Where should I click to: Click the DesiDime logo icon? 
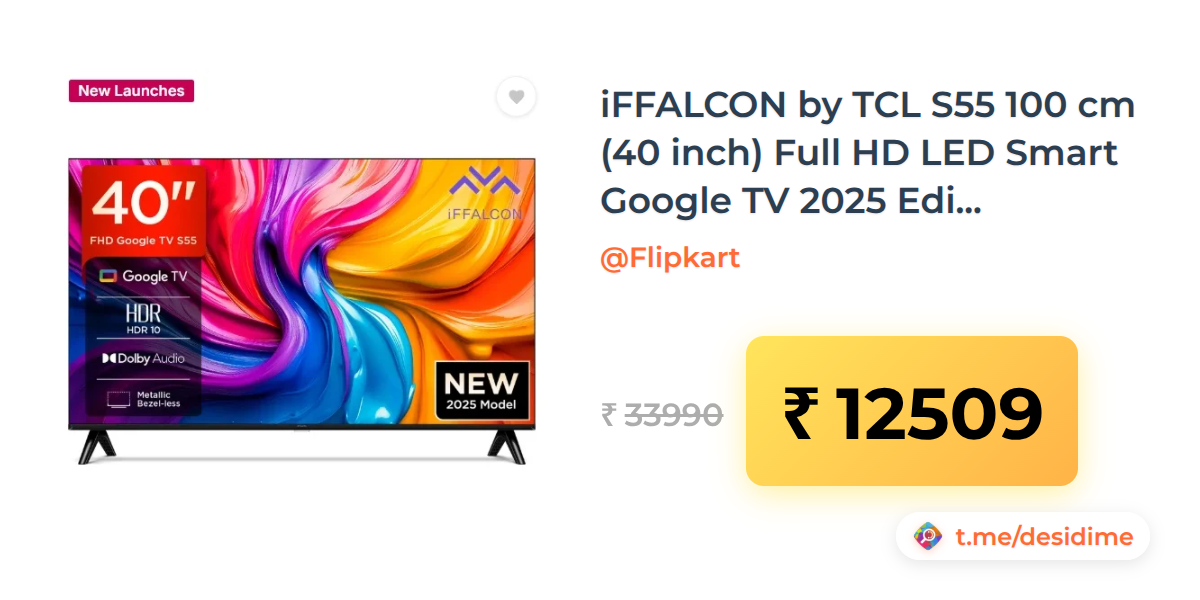click(929, 537)
